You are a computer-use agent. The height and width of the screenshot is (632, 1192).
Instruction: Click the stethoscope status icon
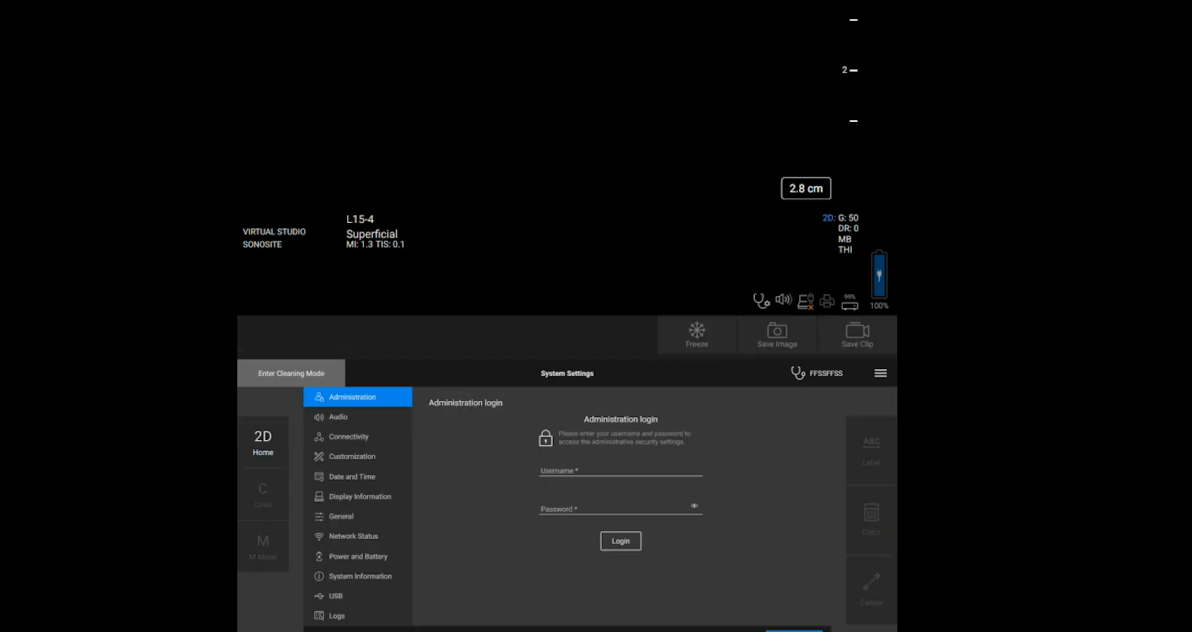759,300
